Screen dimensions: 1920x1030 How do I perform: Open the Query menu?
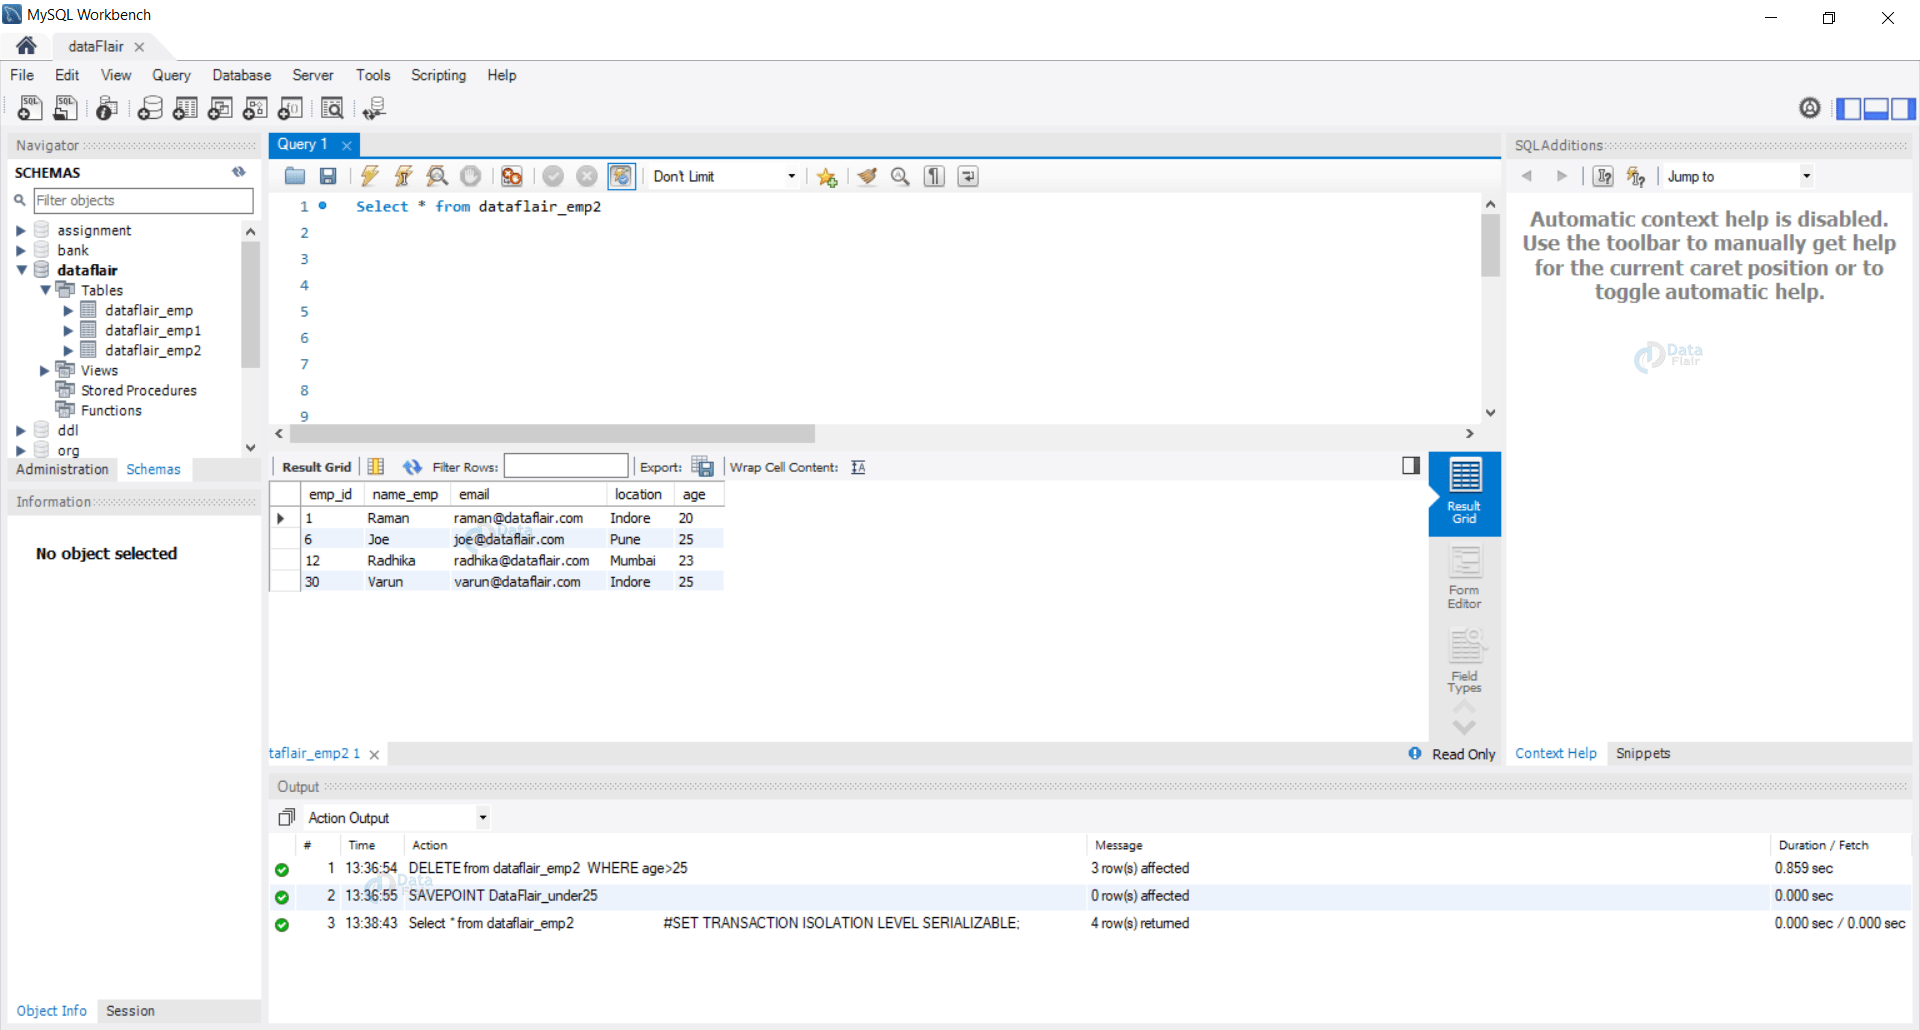click(x=171, y=75)
